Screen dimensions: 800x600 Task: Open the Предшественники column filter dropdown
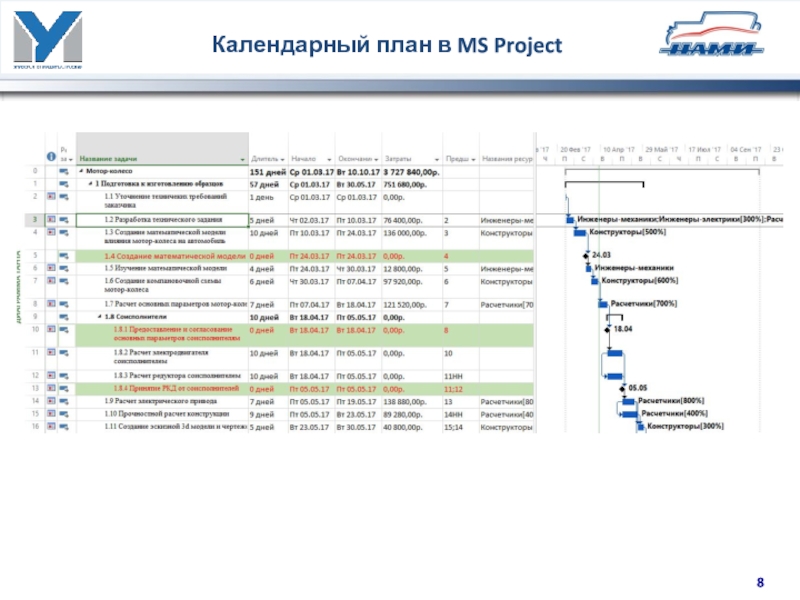point(473,160)
